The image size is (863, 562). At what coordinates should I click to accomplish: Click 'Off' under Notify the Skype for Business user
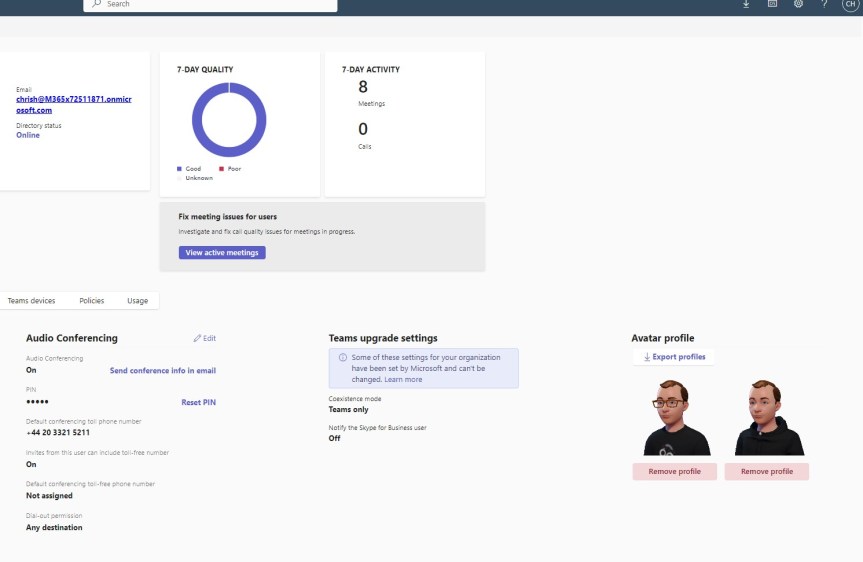[x=334, y=438]
